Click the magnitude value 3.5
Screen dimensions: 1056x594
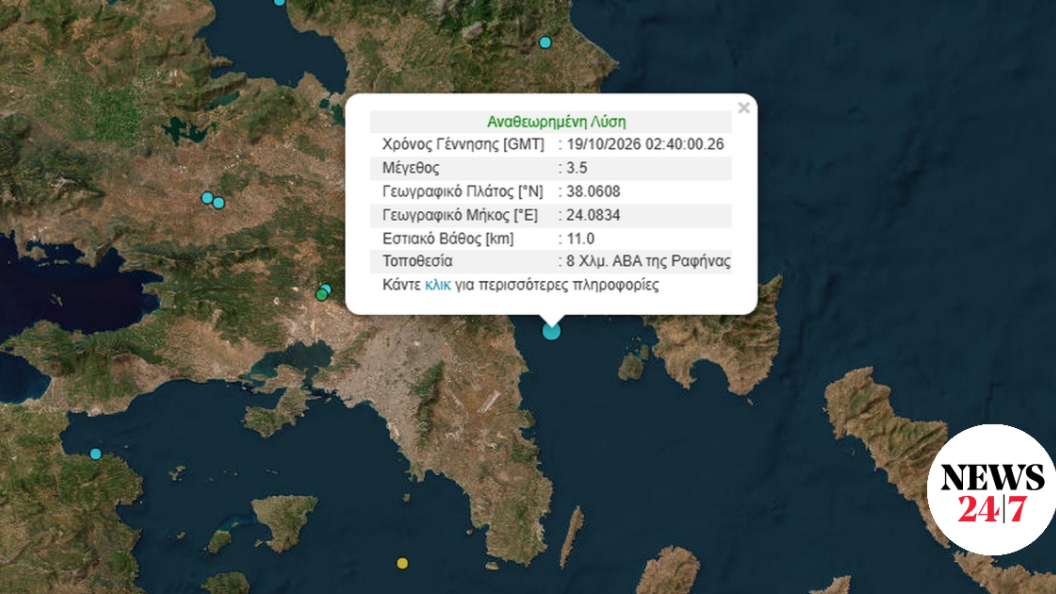click(576, 168)
